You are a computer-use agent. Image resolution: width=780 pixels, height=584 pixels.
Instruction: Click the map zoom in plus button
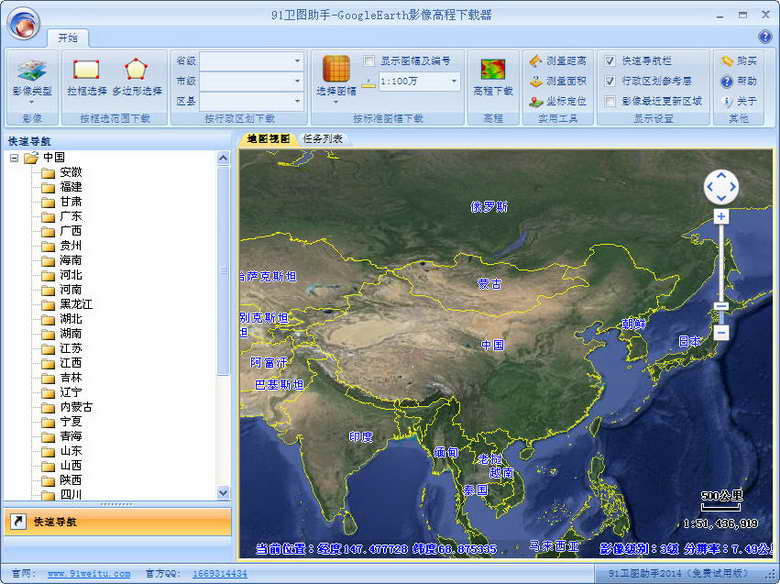point(721,216)
